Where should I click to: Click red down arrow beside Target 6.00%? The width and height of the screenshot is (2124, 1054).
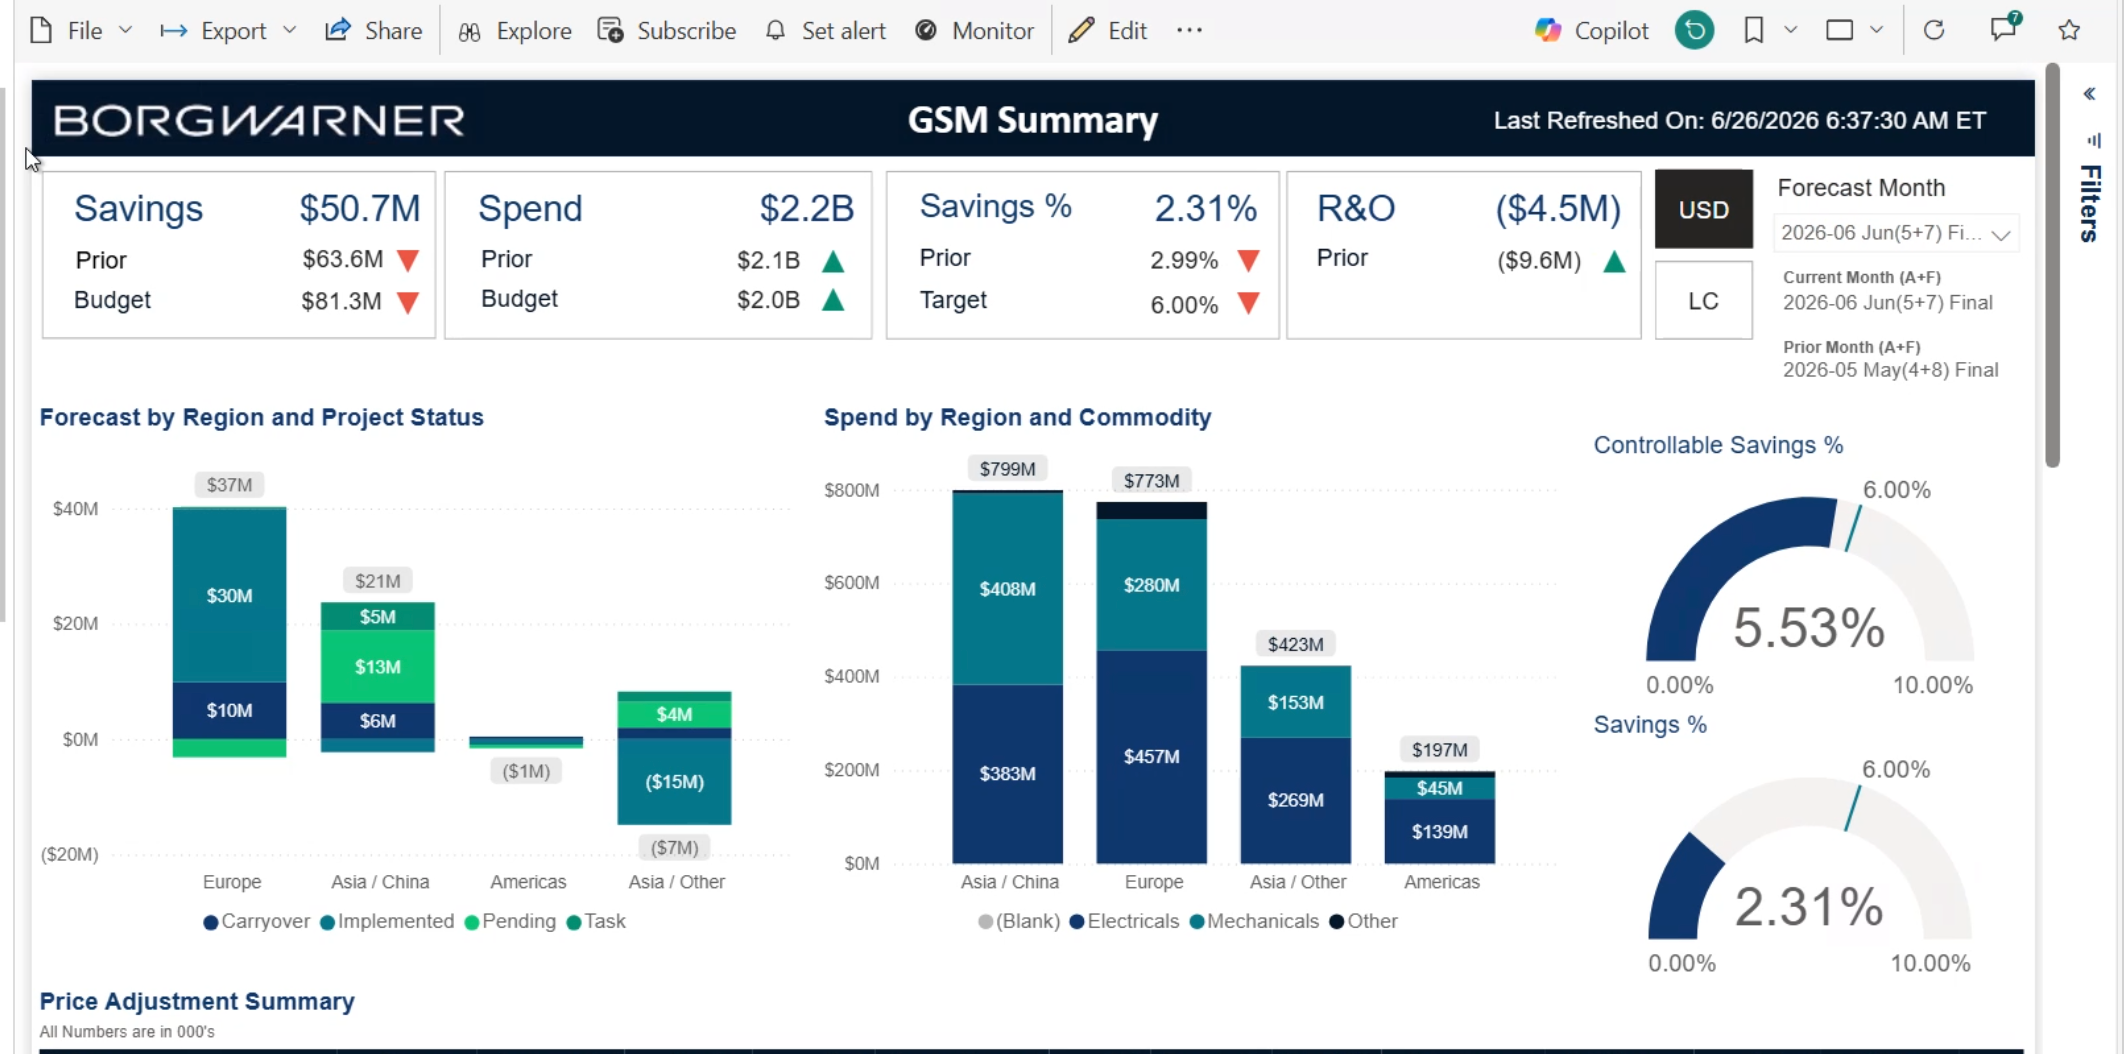point(1248,304)
